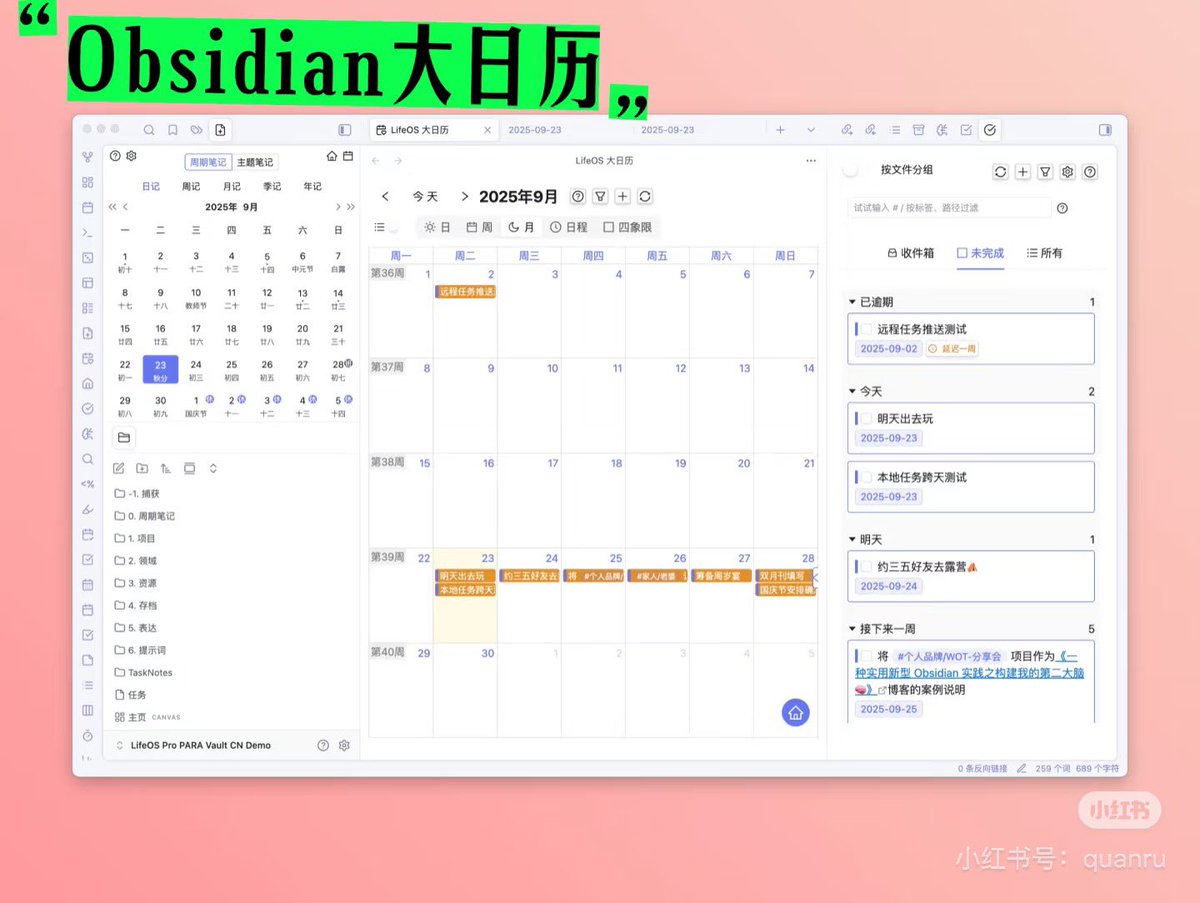Toggle the right sidebar collapse icon
1200x903 pixels.
[x=1105, y=129]
